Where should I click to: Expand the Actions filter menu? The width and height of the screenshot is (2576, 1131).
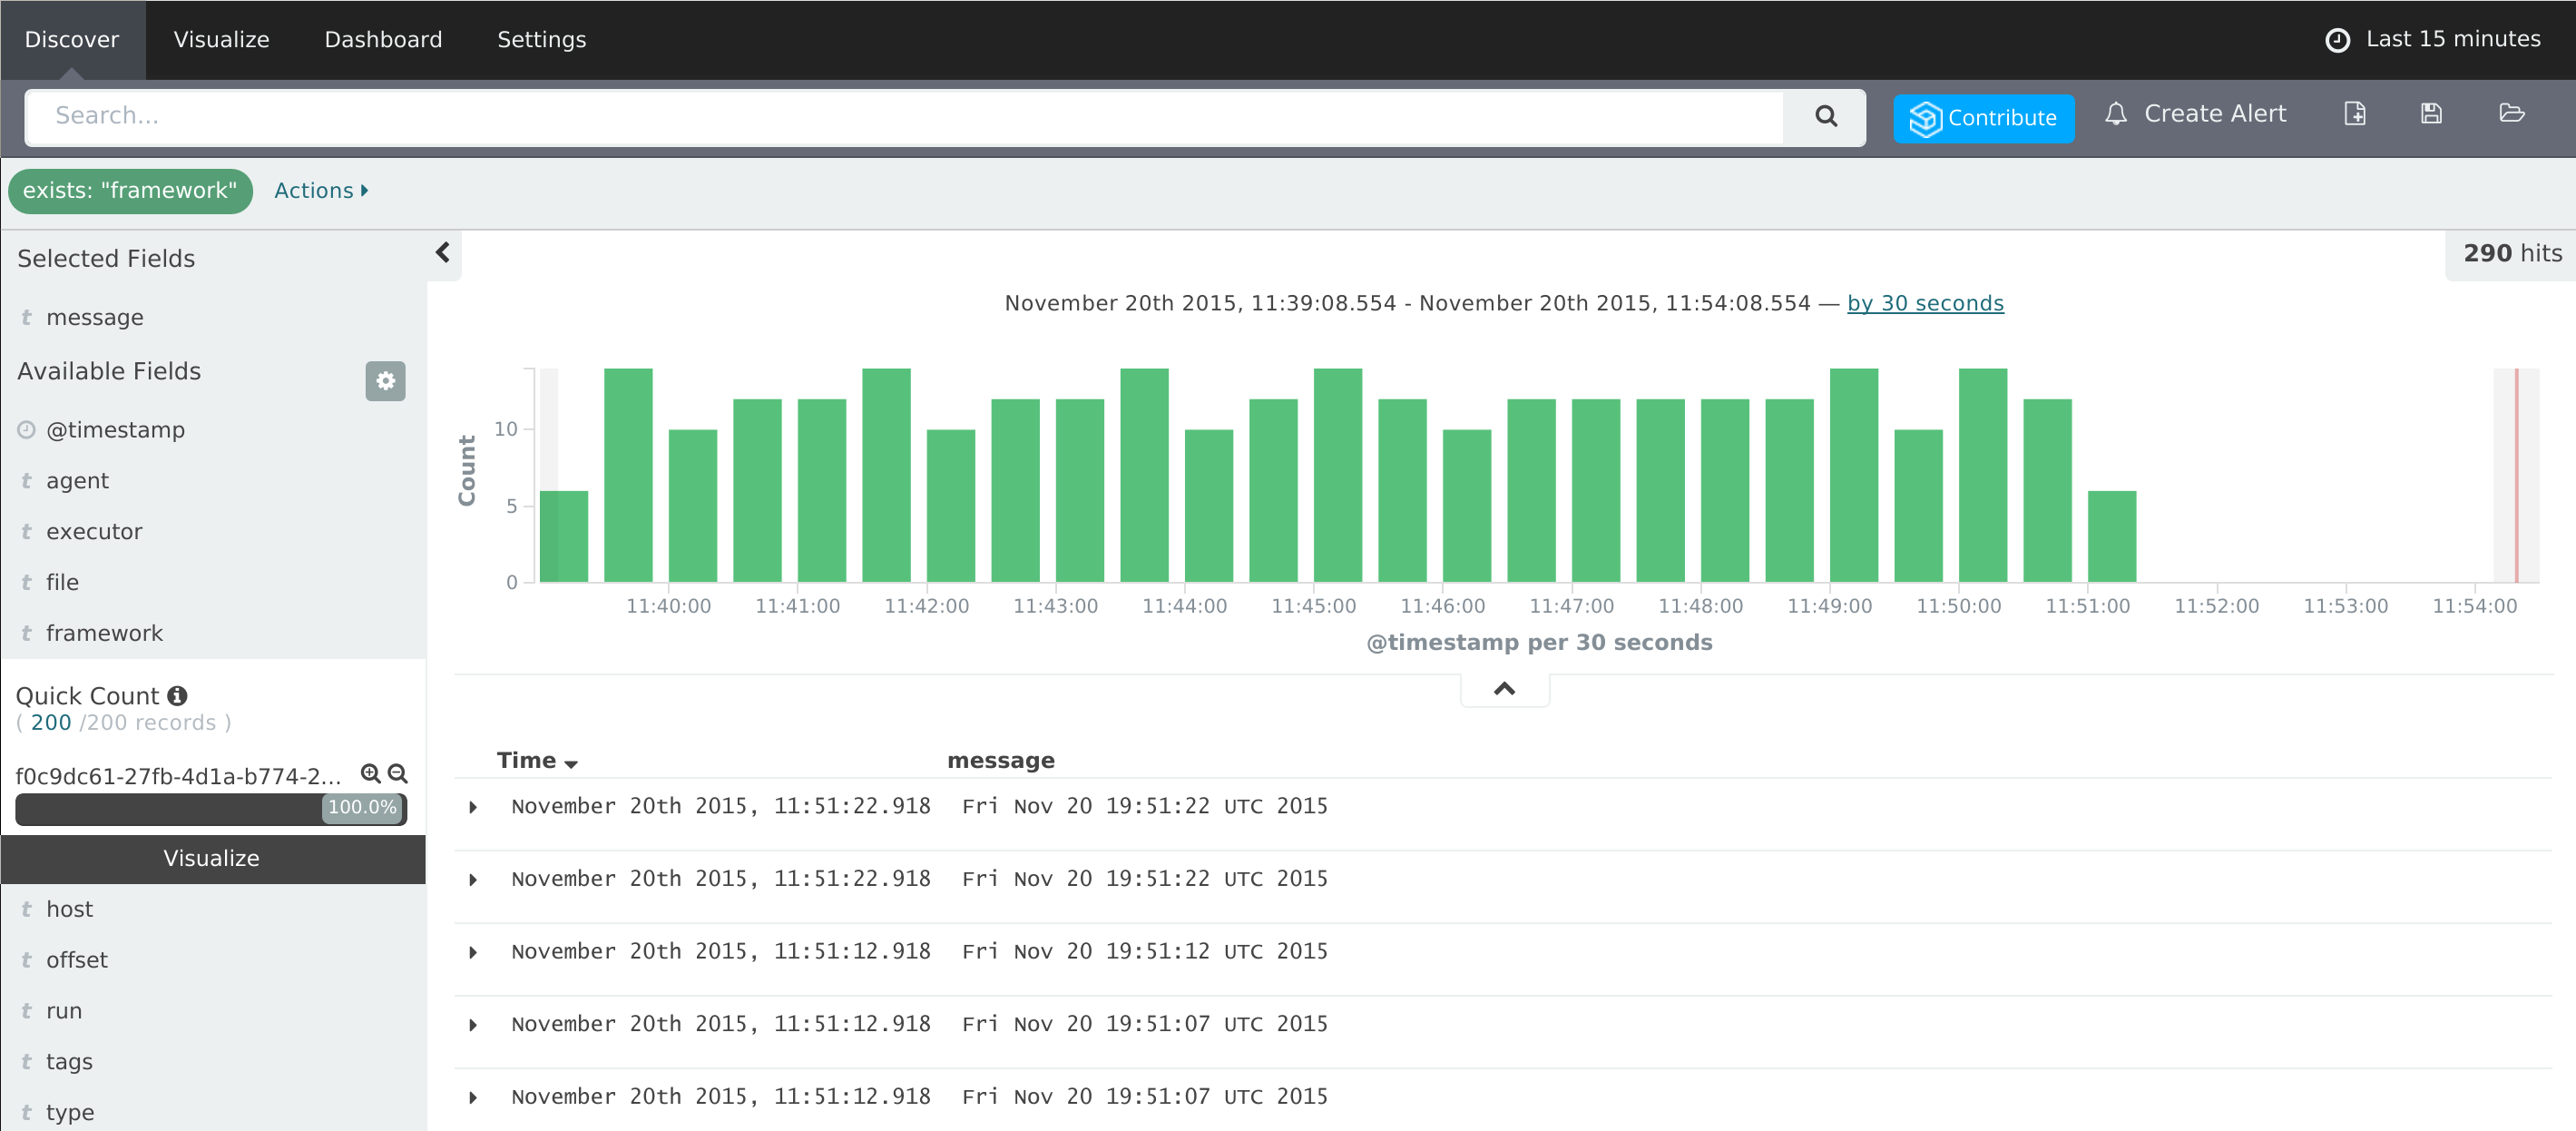pyautogui.click(x=321, y=191)
